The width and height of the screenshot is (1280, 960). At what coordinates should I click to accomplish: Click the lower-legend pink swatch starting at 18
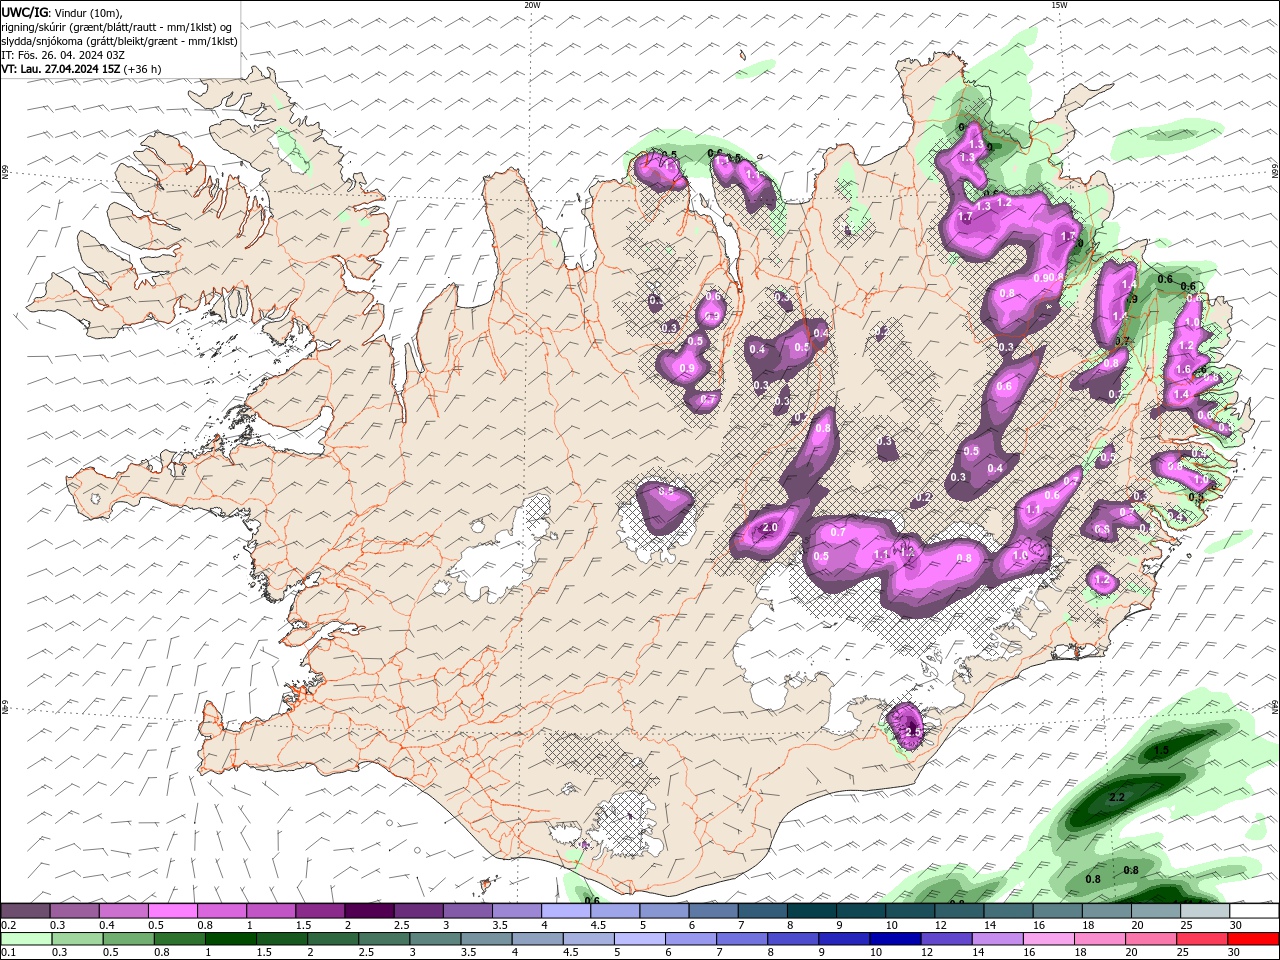[1099, 939]
